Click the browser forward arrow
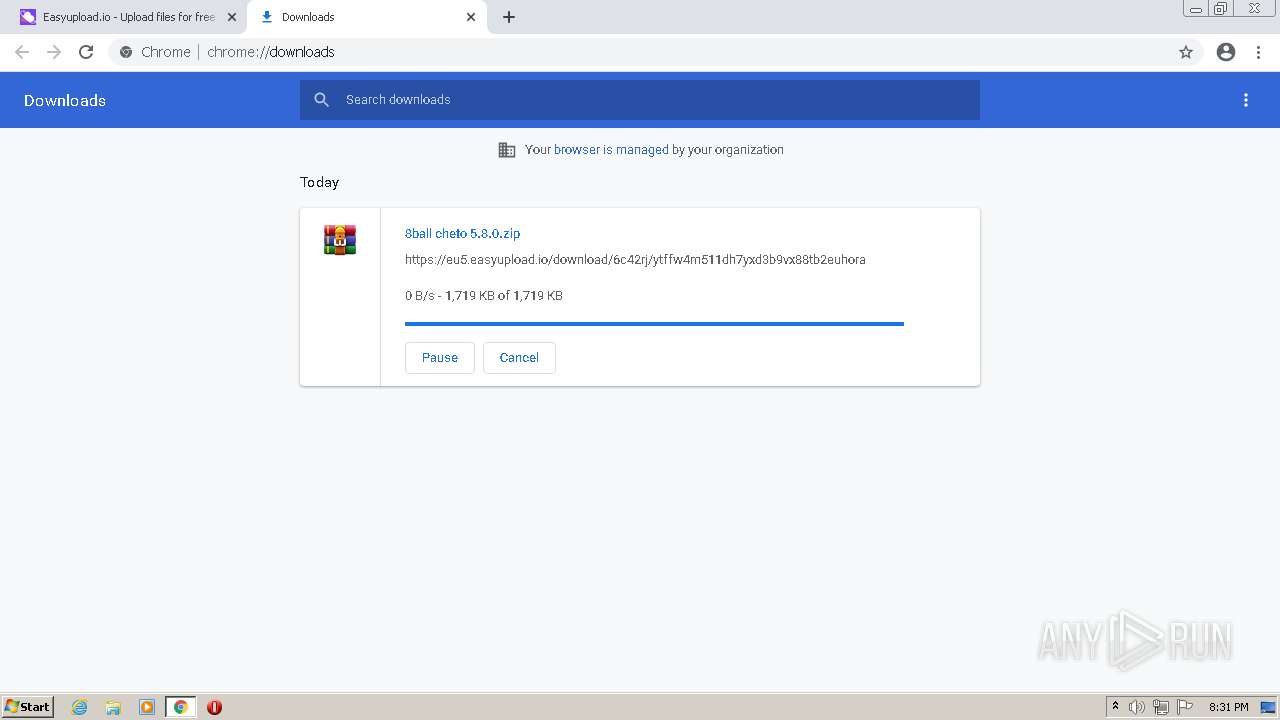Viewport: 1280px width, 720px height. click(x=54, y=52)
